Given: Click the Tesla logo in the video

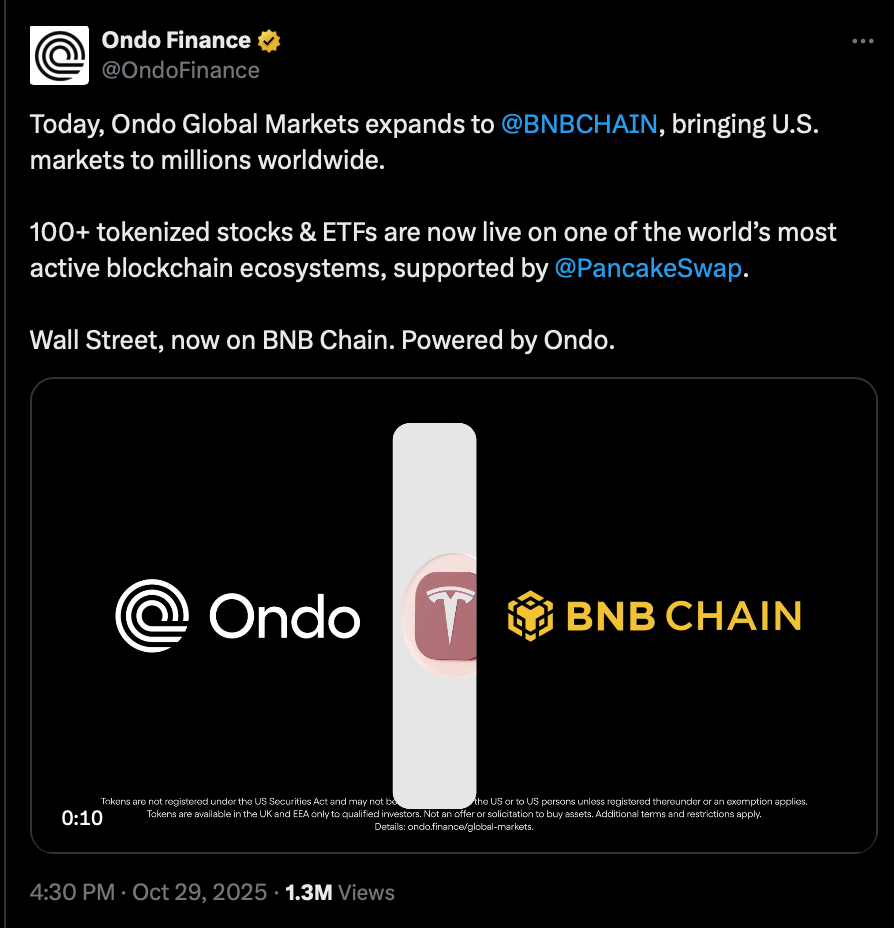Looking at the screenshot, I should 446,616.
